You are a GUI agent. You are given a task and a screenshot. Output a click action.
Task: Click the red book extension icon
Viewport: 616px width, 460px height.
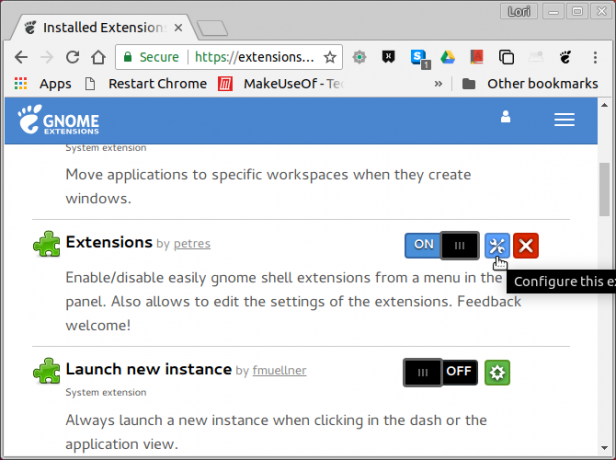coord(477,57)
